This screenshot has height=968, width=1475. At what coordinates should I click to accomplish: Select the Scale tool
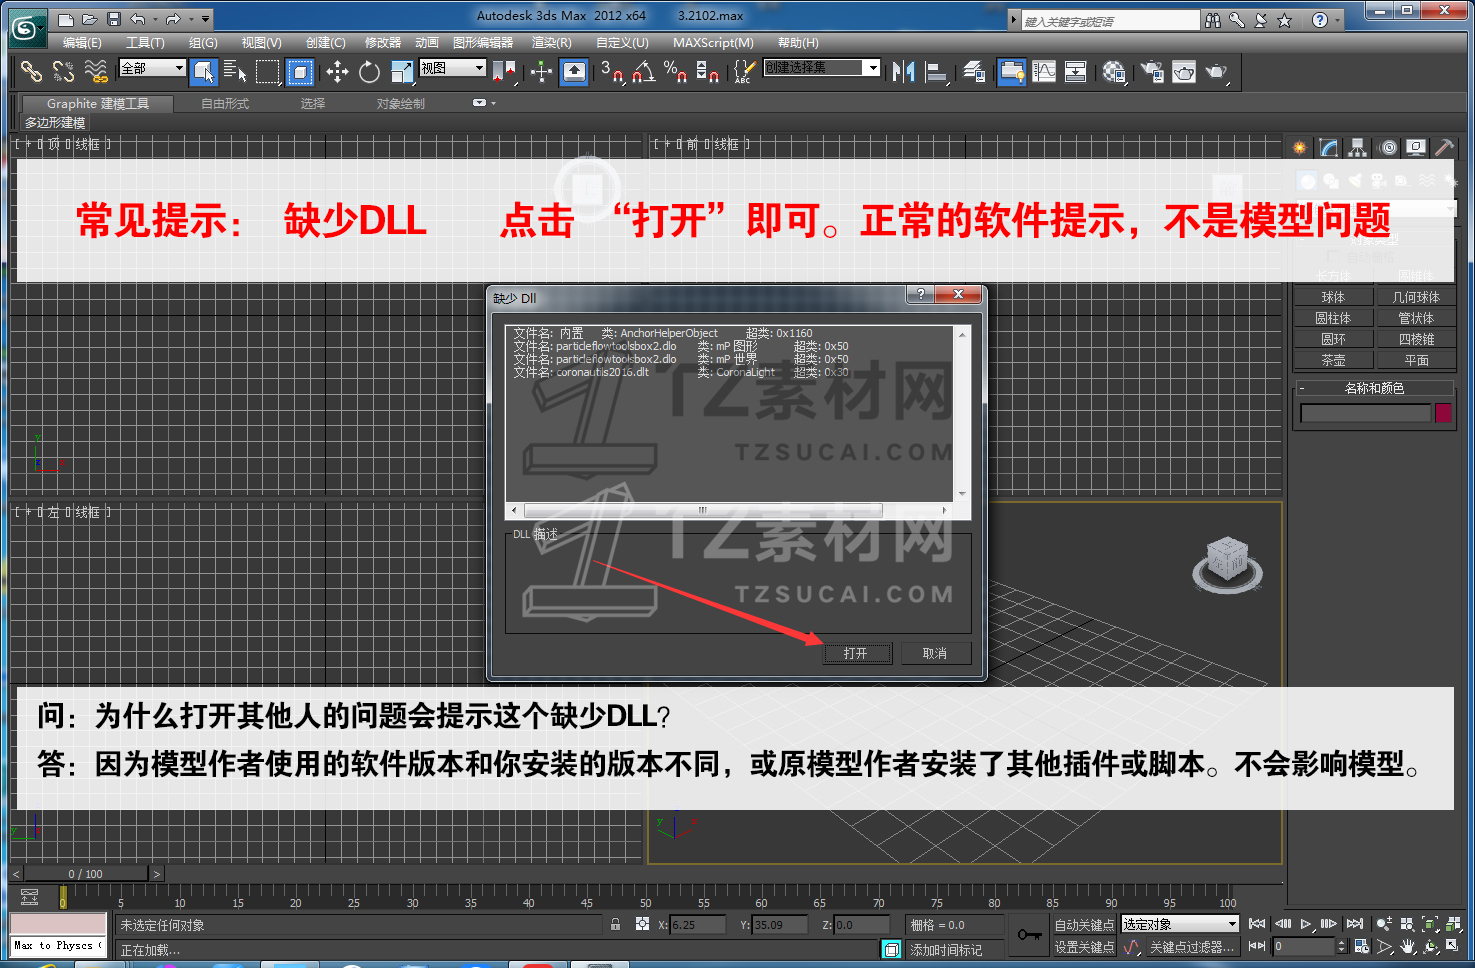[402, 71]
